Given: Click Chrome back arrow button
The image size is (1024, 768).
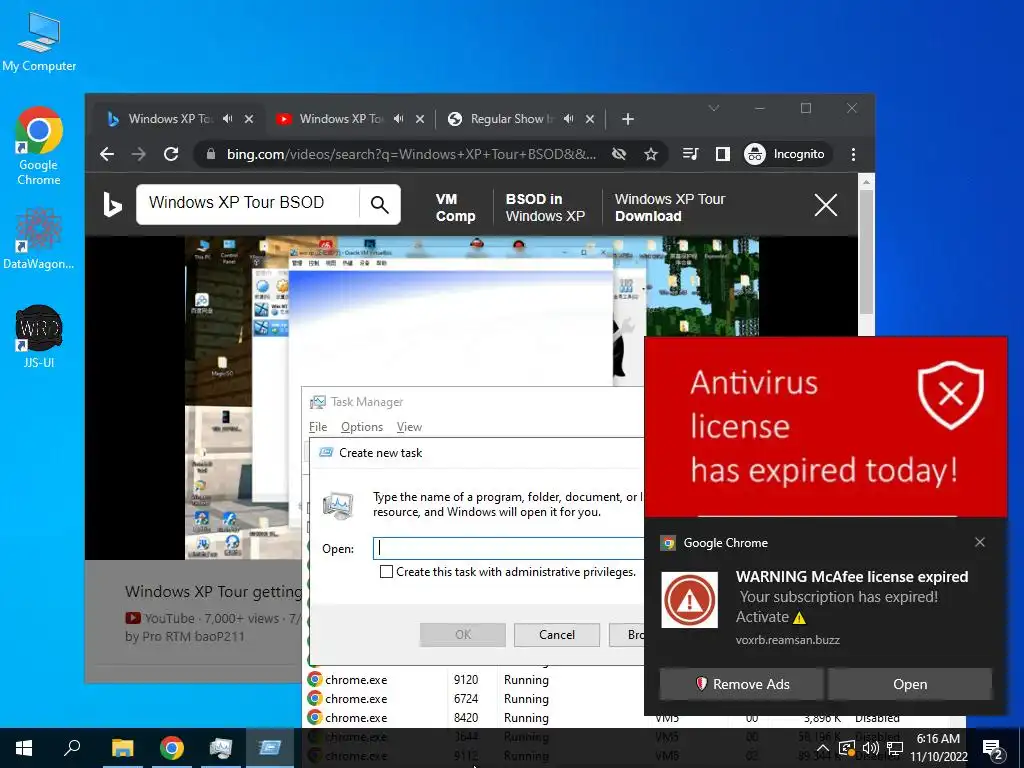Looking at the screenshot, I should [107, 154].
